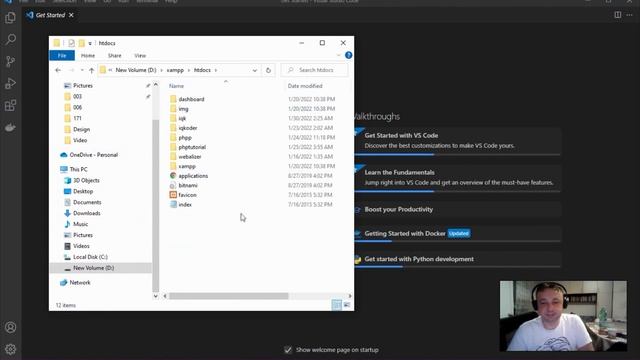This screenshot has width=640, height=360.
Task: Open Boost your Productivity walkthrough
Action: [457, 209]
